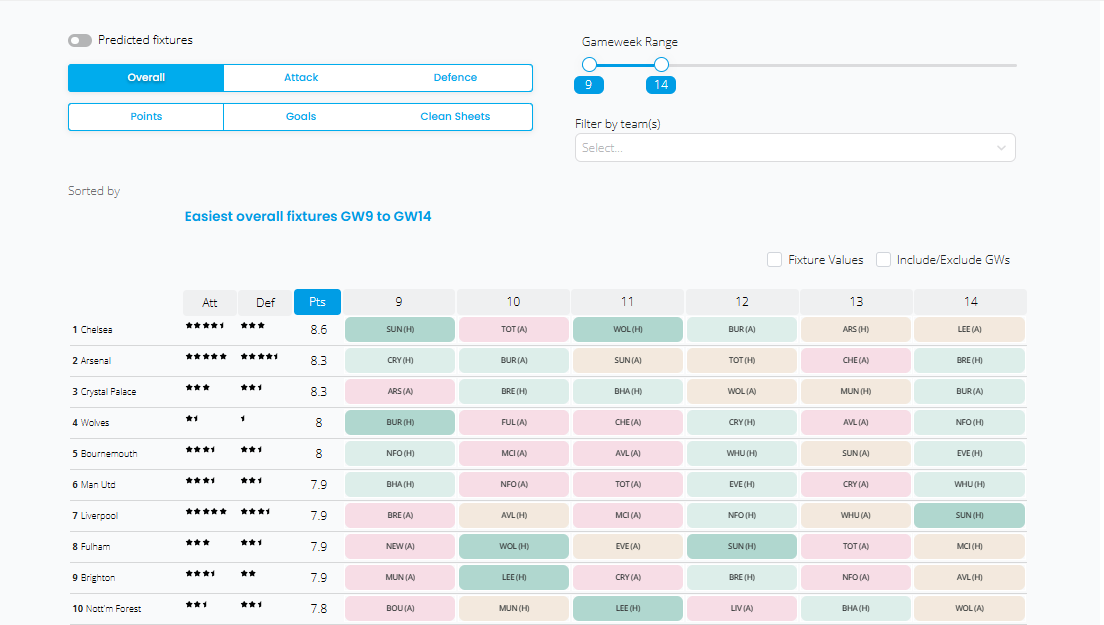Click the Gameweek Range slider track
The image size is (1104, 625).
[803, 65]
